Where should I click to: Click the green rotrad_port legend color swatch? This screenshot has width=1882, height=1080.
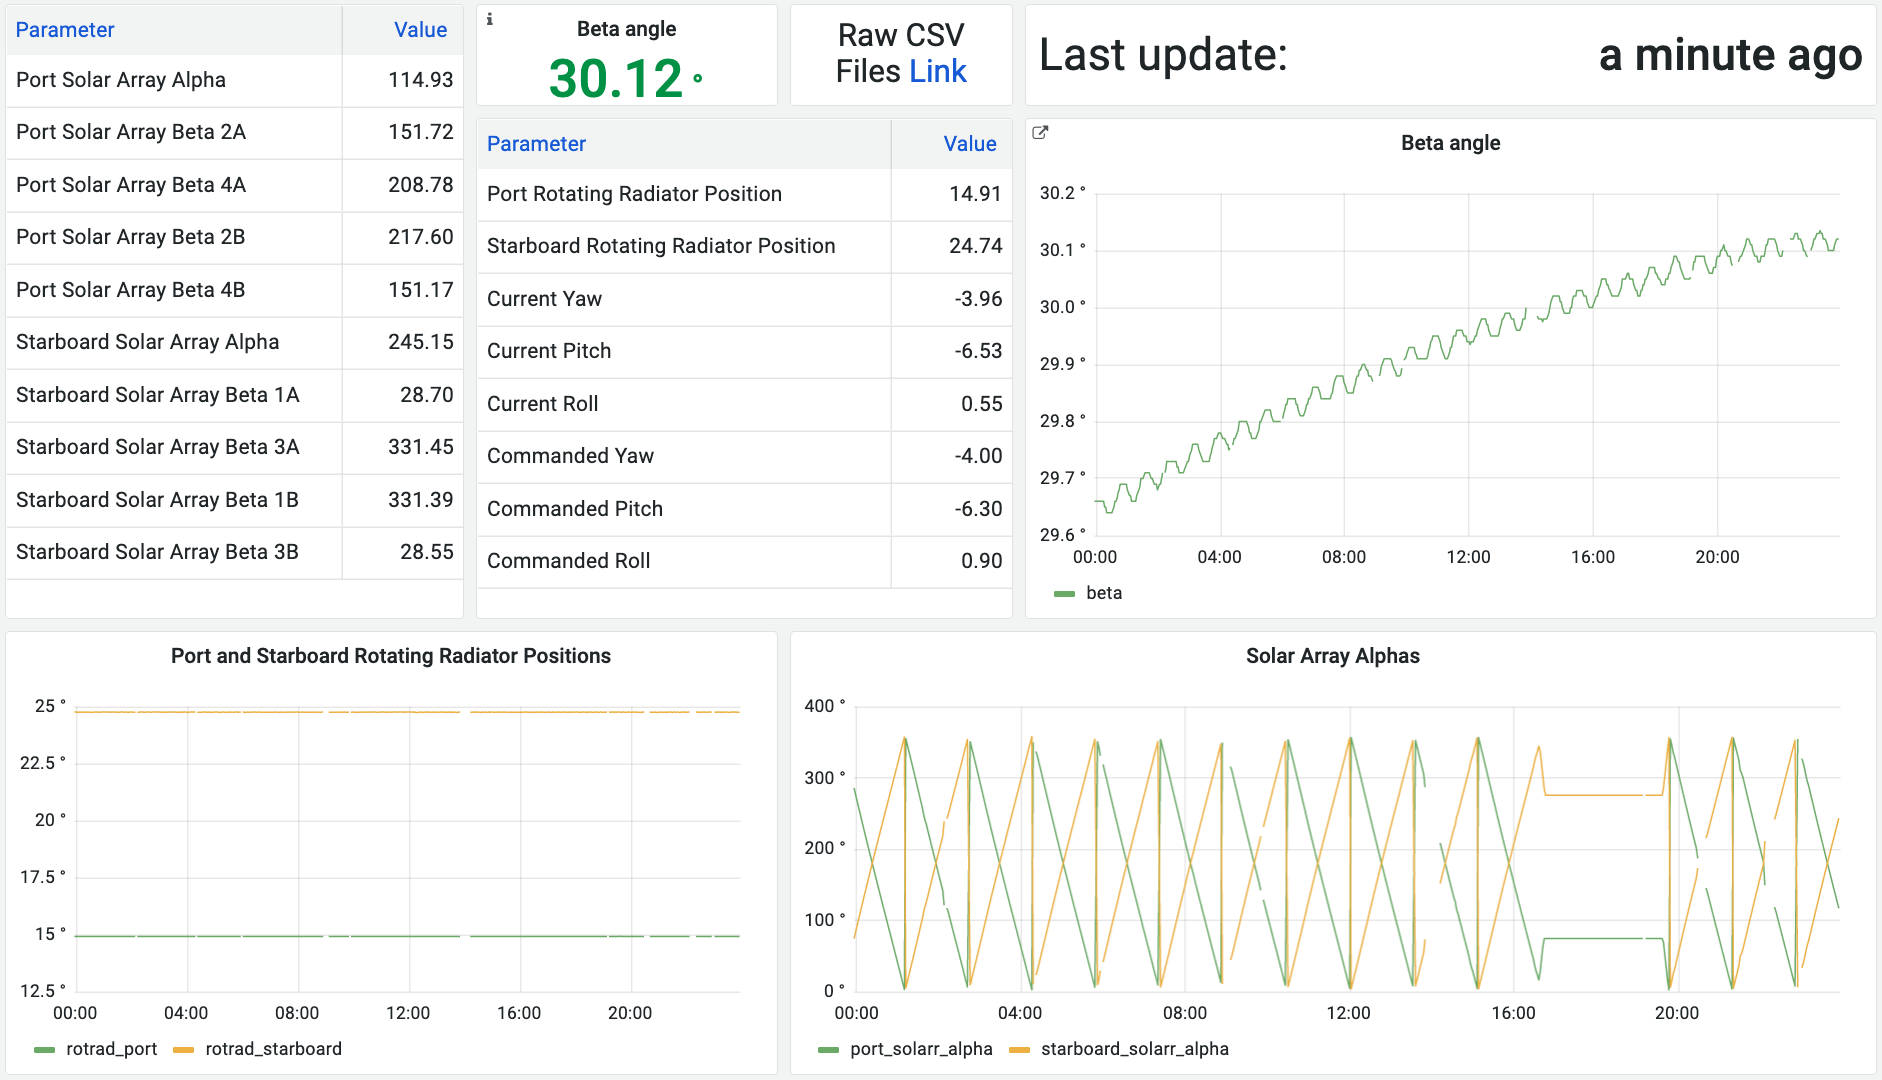coord(44,1050)
